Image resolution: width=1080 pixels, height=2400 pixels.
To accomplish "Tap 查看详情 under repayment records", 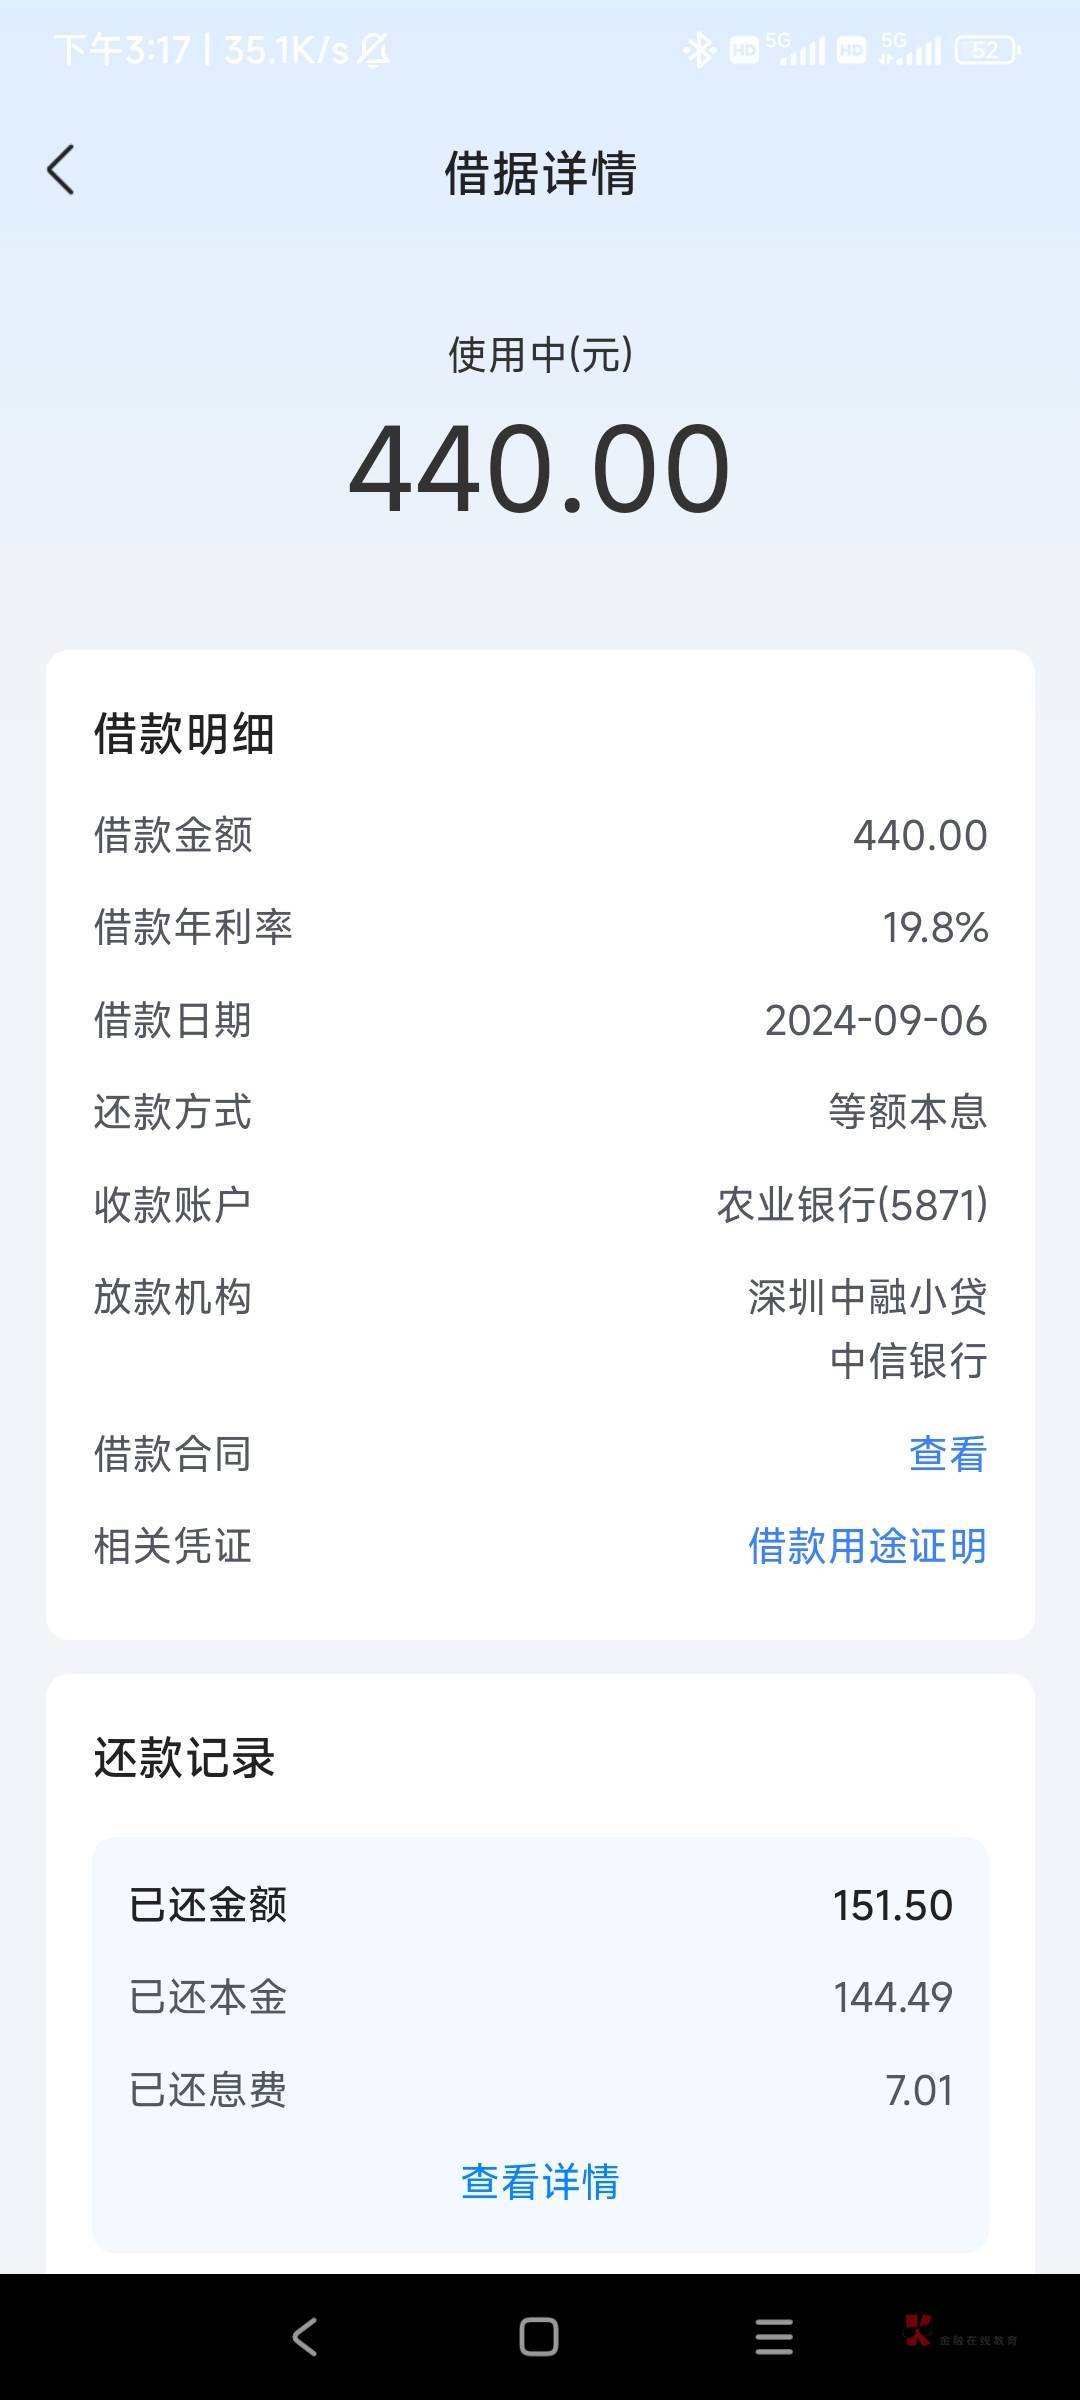I will click(540, 2182).
